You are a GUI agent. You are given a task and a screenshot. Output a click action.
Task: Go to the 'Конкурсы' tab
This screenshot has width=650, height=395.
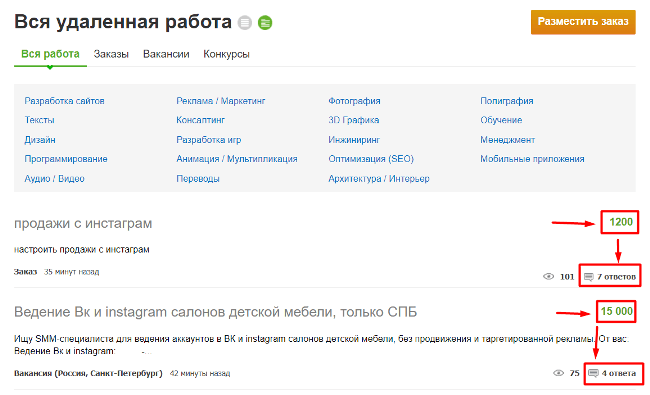coord(226,54)
